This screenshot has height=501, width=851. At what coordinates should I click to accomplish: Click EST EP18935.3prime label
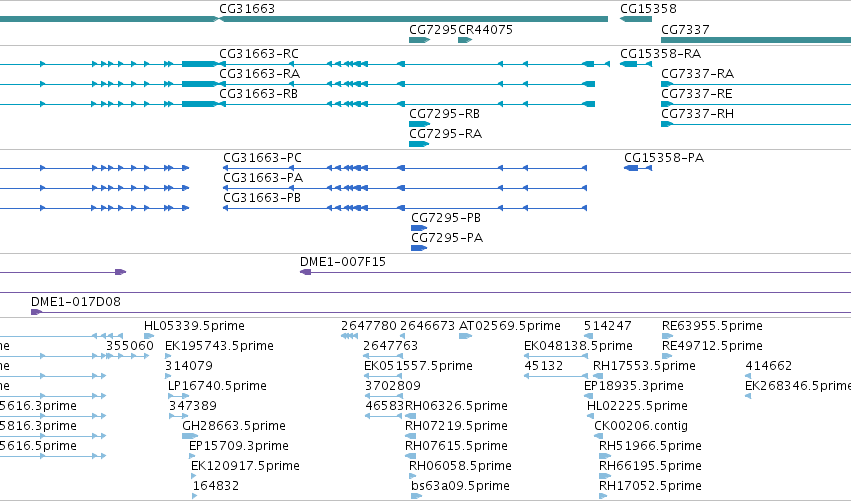tap(634, 386)
